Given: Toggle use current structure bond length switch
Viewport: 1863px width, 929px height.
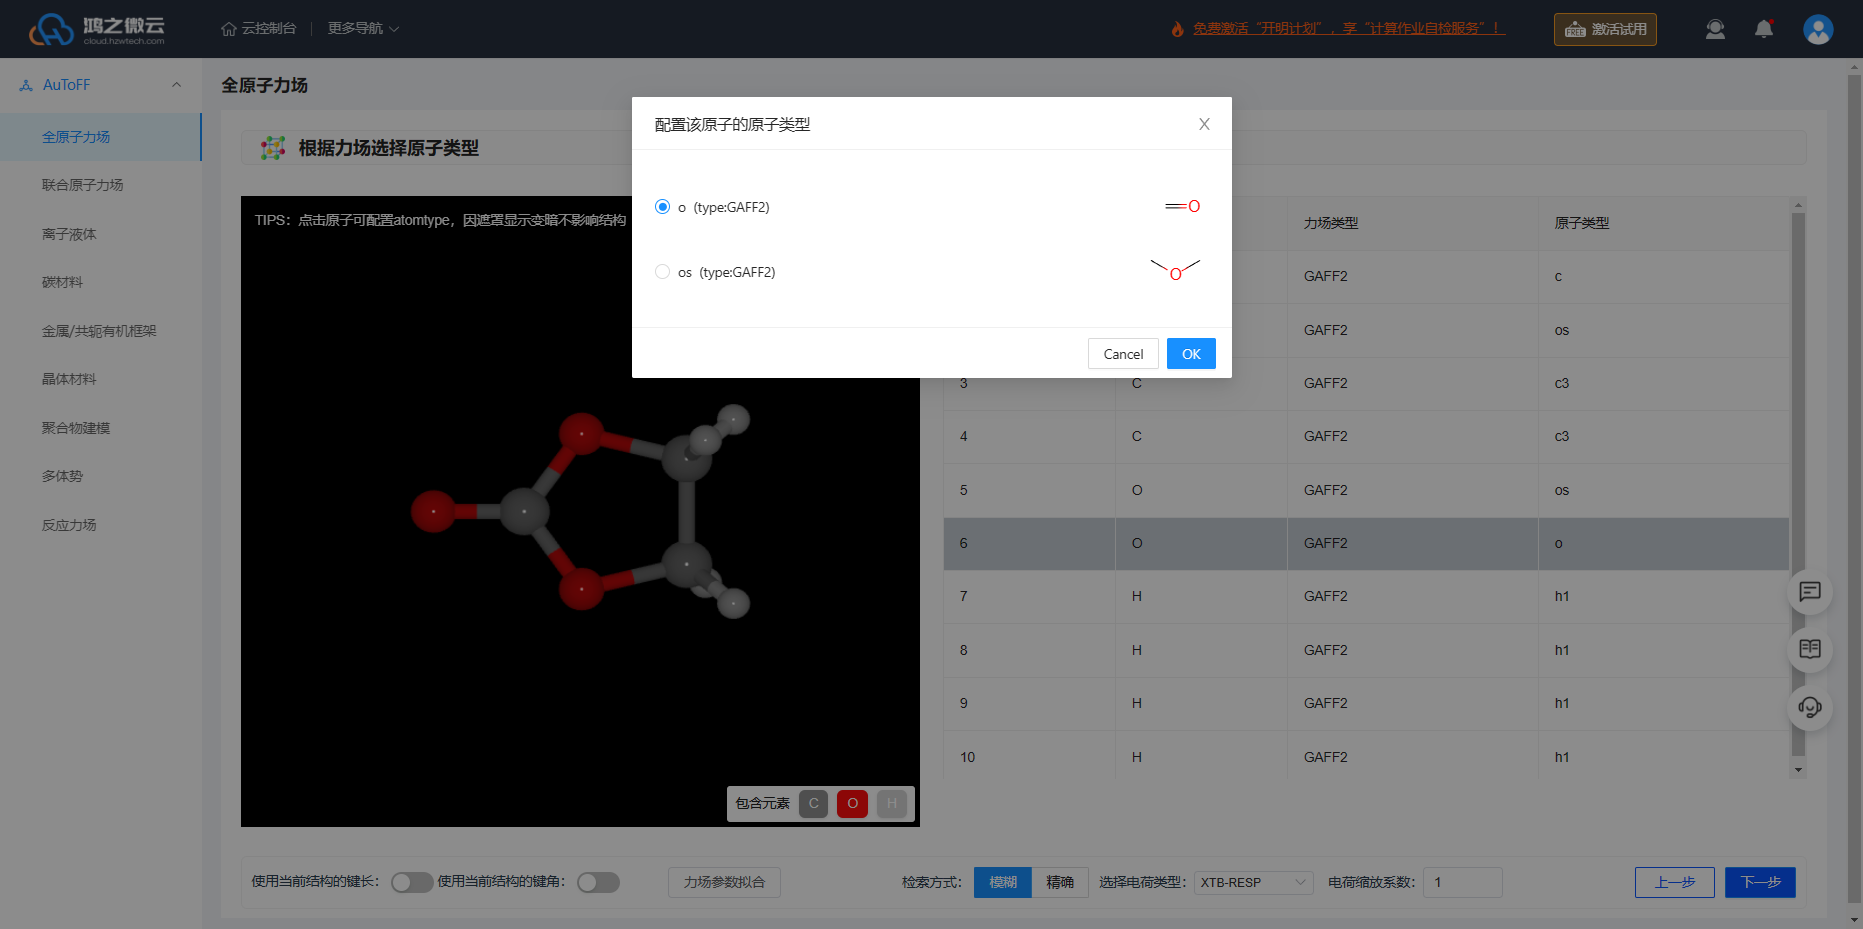Looking at the screenshot, I should click(412, 882).
